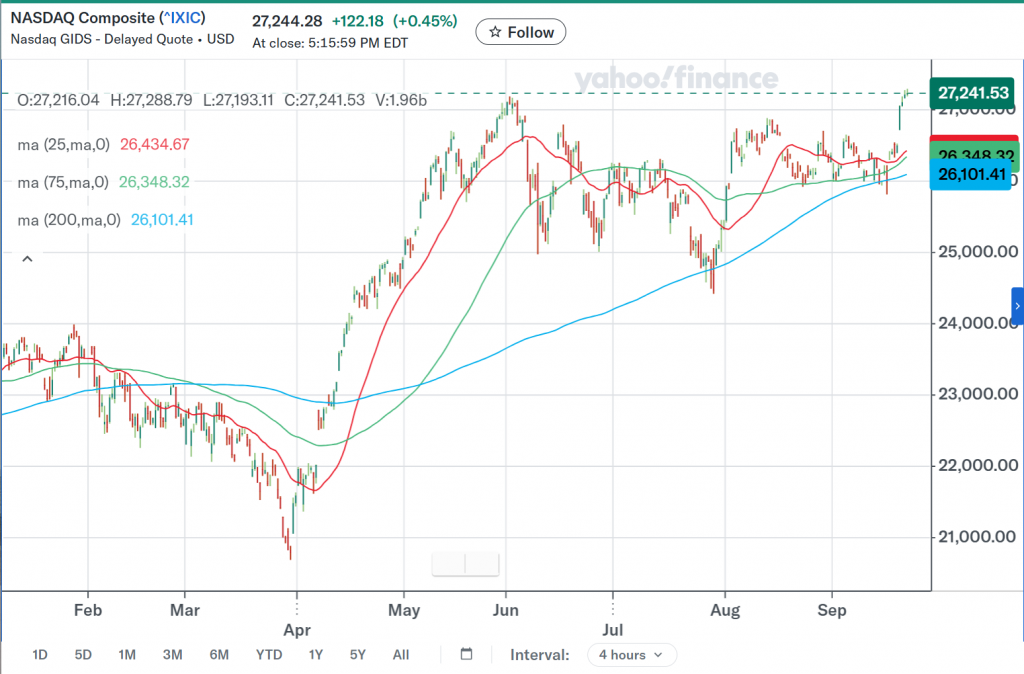The height and width of the screenshot is (674, 1024).
Task: Switch to the 1M range
Action: point(127,654)
